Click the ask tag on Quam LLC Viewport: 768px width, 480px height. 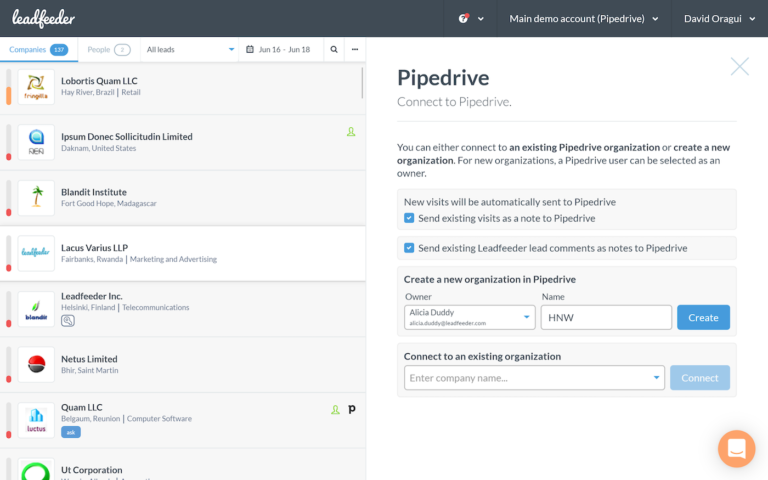(71, 432)
